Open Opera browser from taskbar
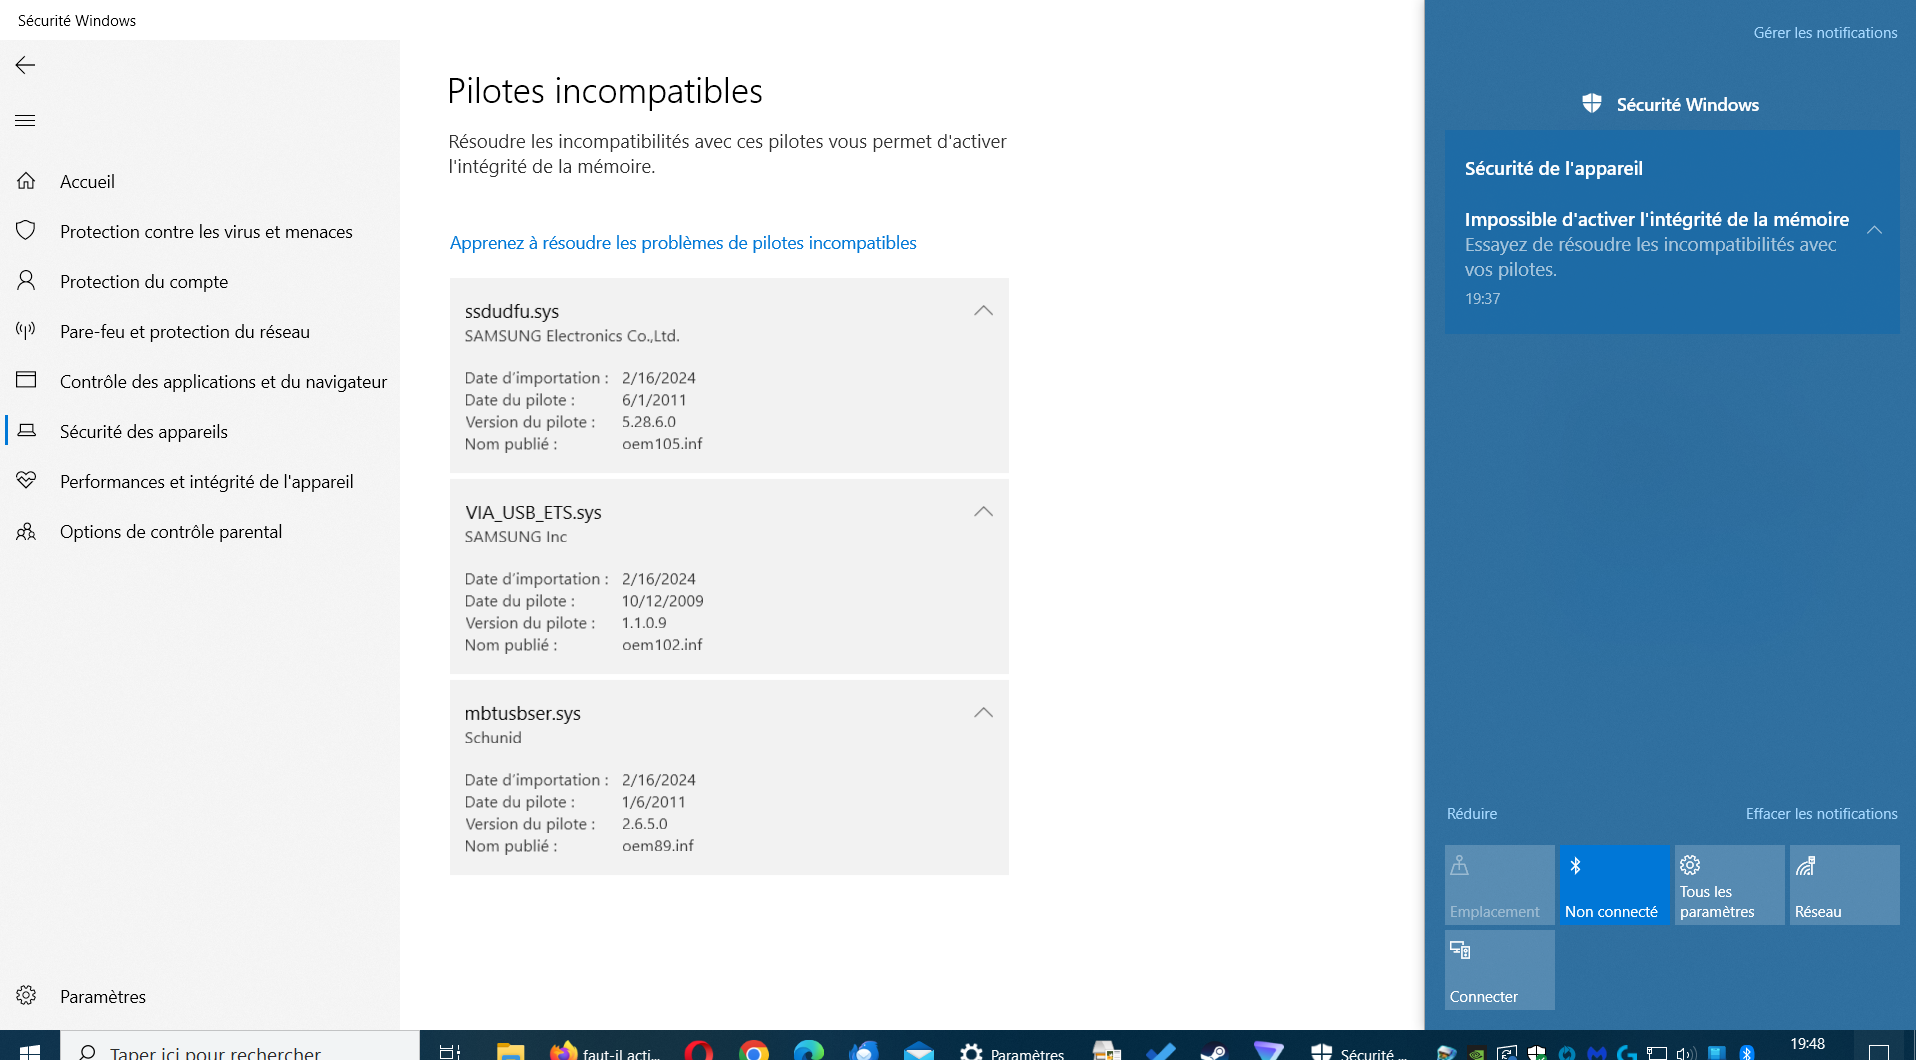 tap(699, 1050)
